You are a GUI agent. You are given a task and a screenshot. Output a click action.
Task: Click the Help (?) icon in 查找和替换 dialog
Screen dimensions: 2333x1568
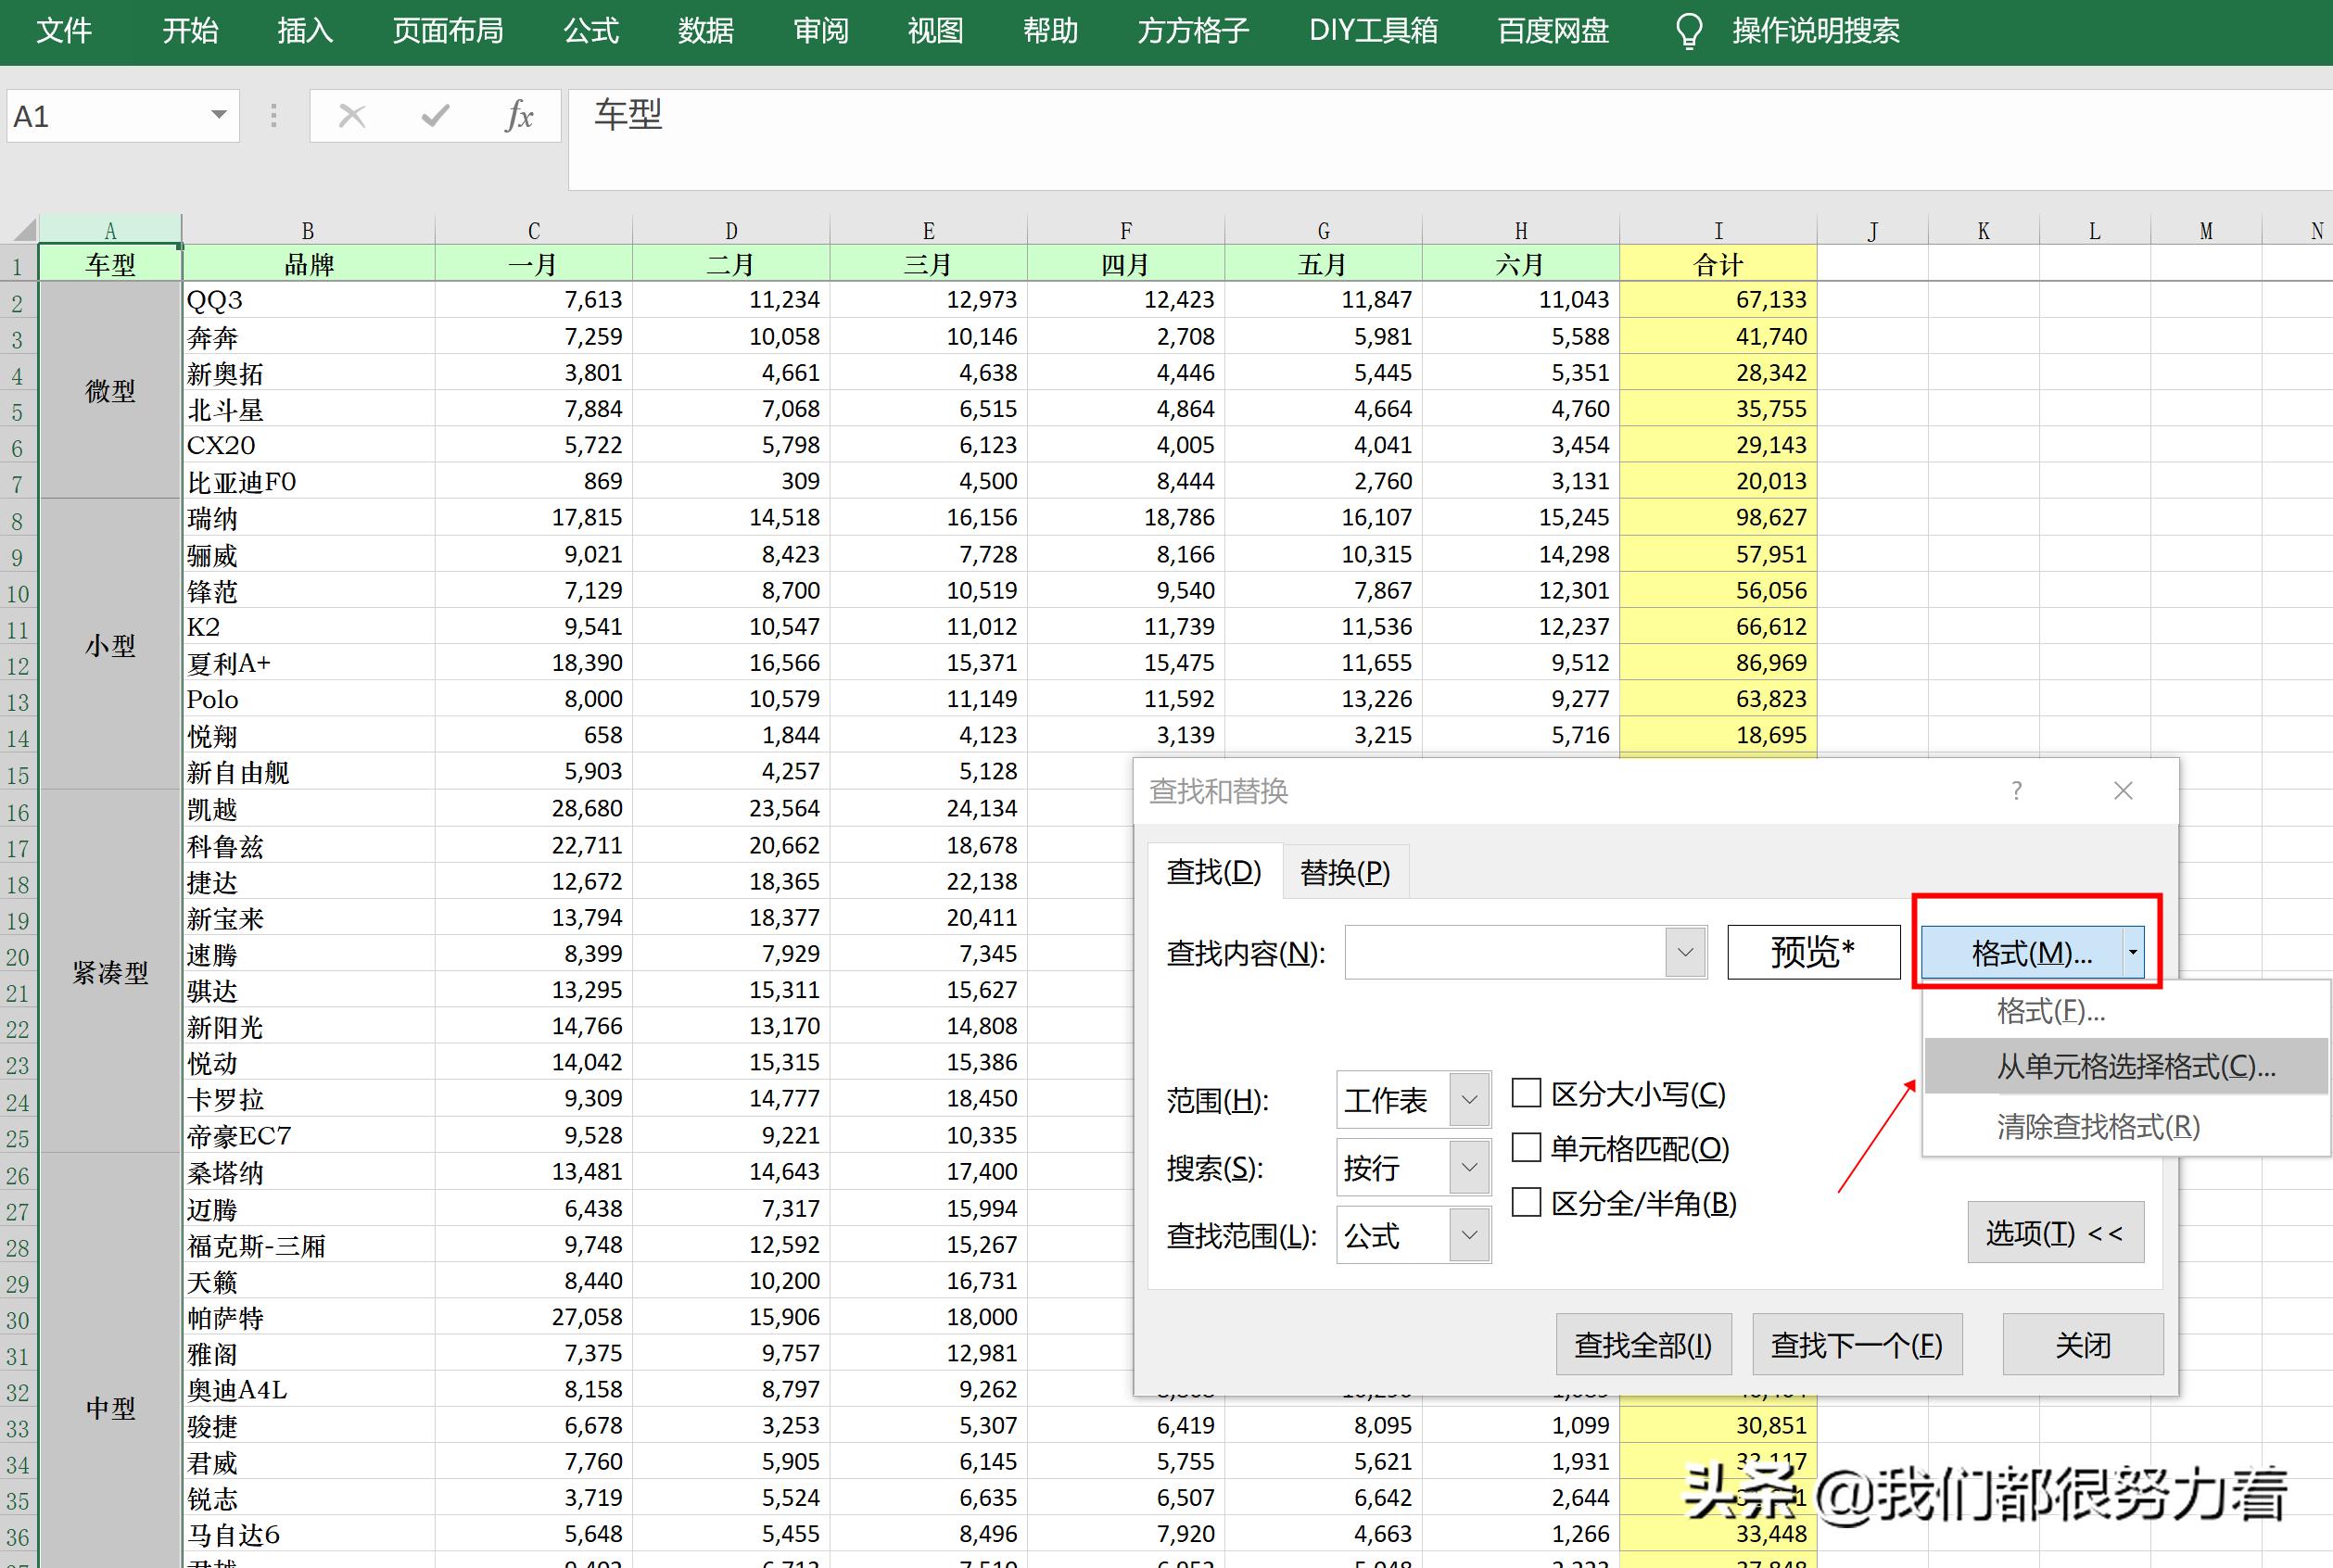[2016, 790]
